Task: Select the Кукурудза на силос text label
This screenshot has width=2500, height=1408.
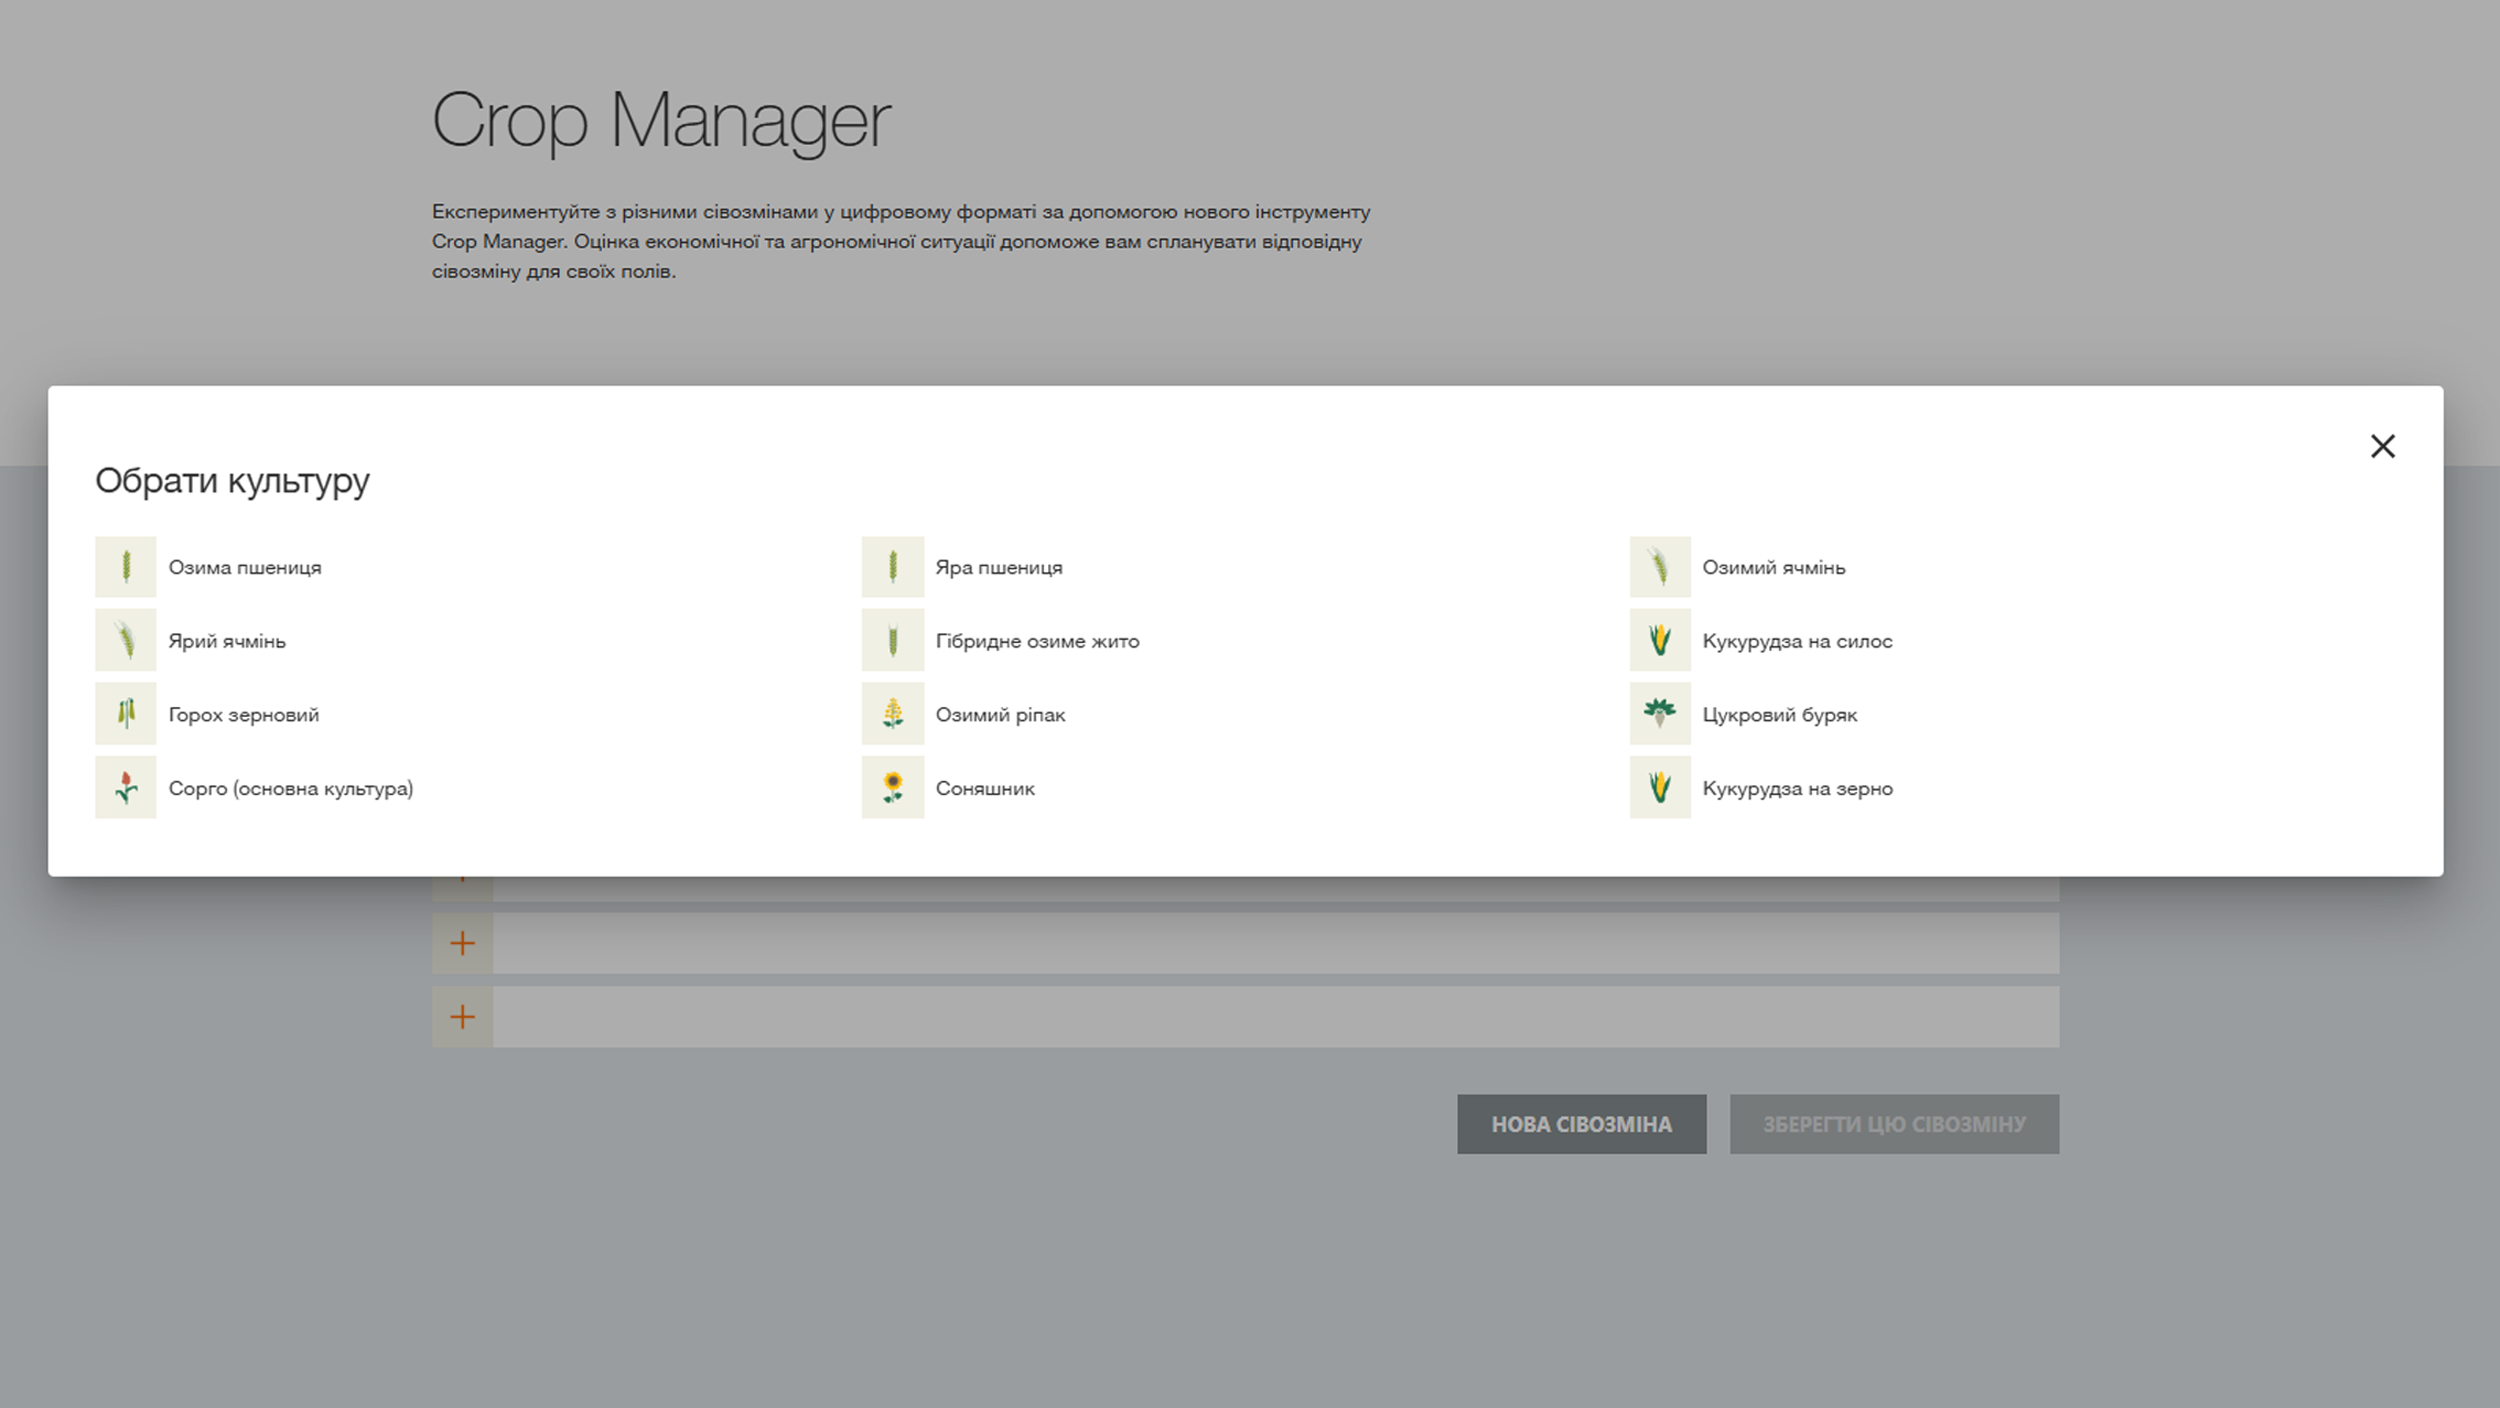Action: (x=1795, y=640)
